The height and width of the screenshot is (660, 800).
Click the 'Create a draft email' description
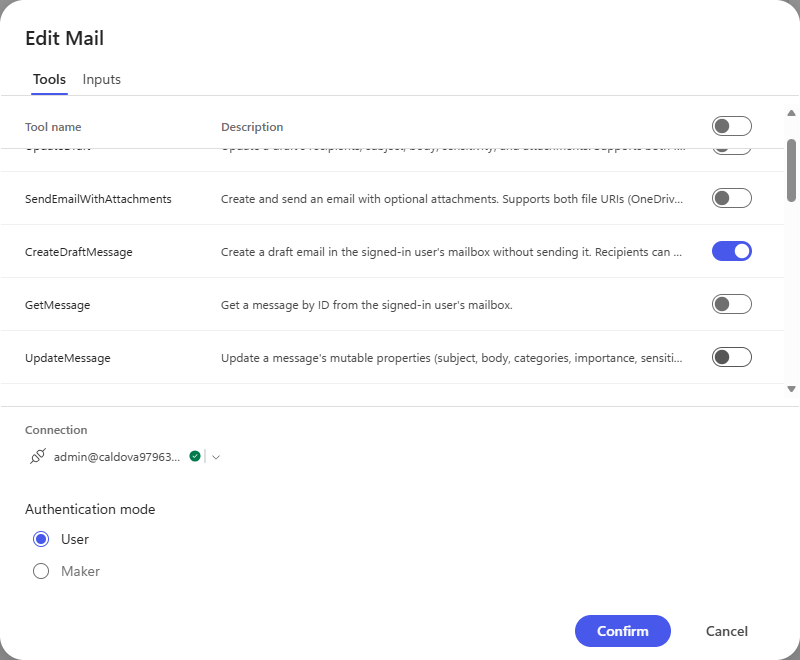click(452, 252)
